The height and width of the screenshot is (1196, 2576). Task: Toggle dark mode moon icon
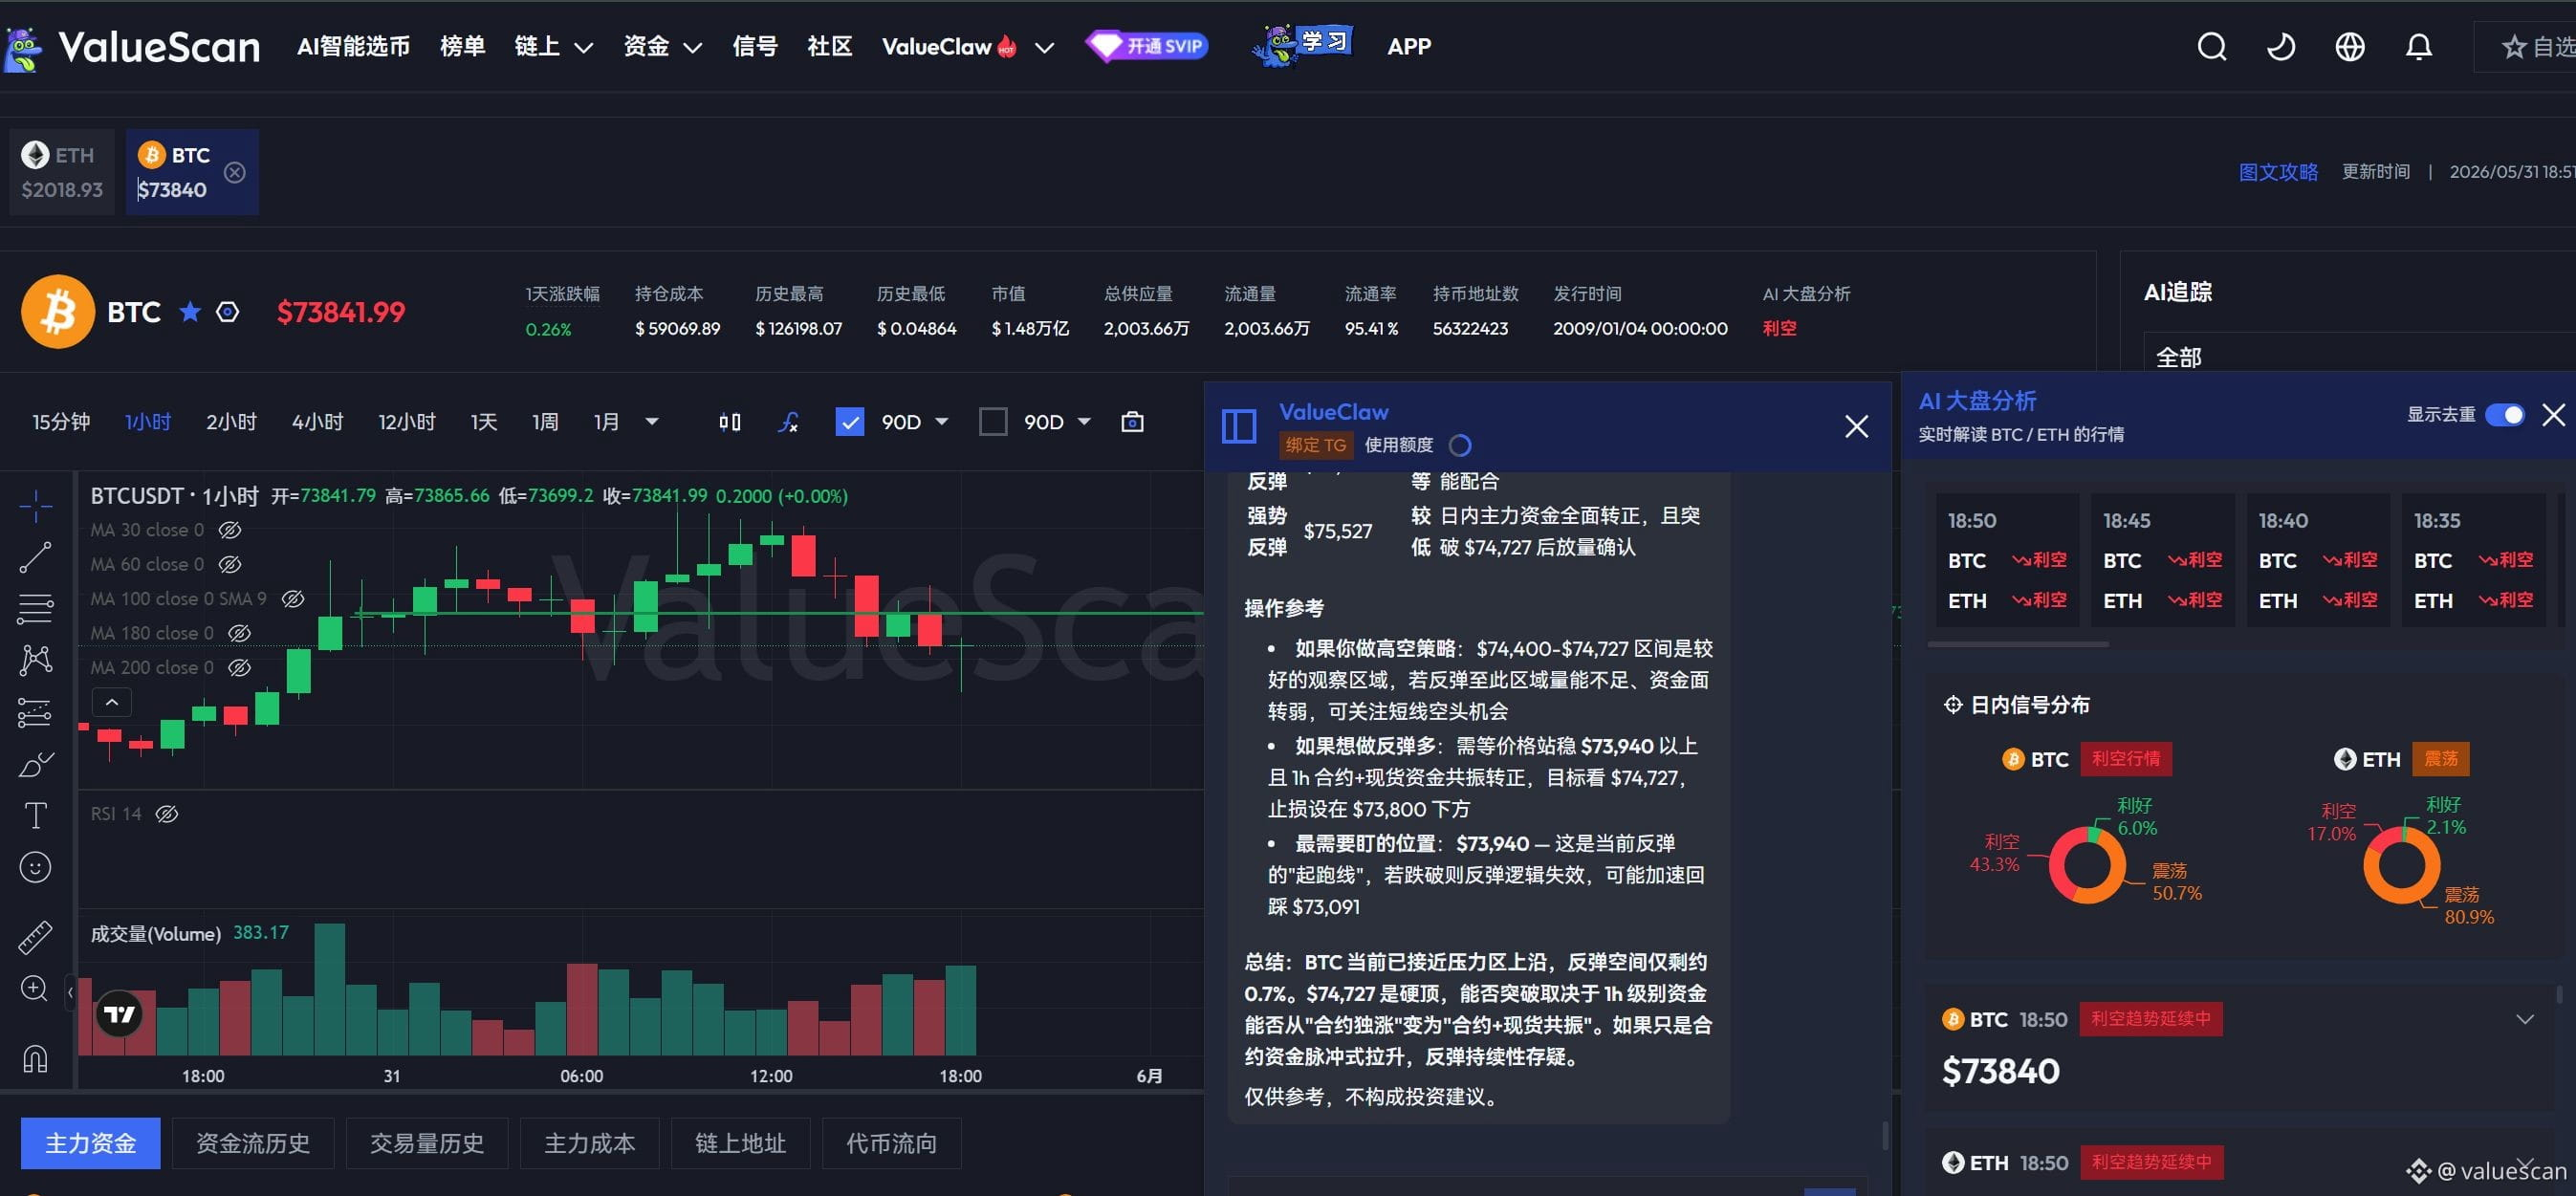(2280, 47)
